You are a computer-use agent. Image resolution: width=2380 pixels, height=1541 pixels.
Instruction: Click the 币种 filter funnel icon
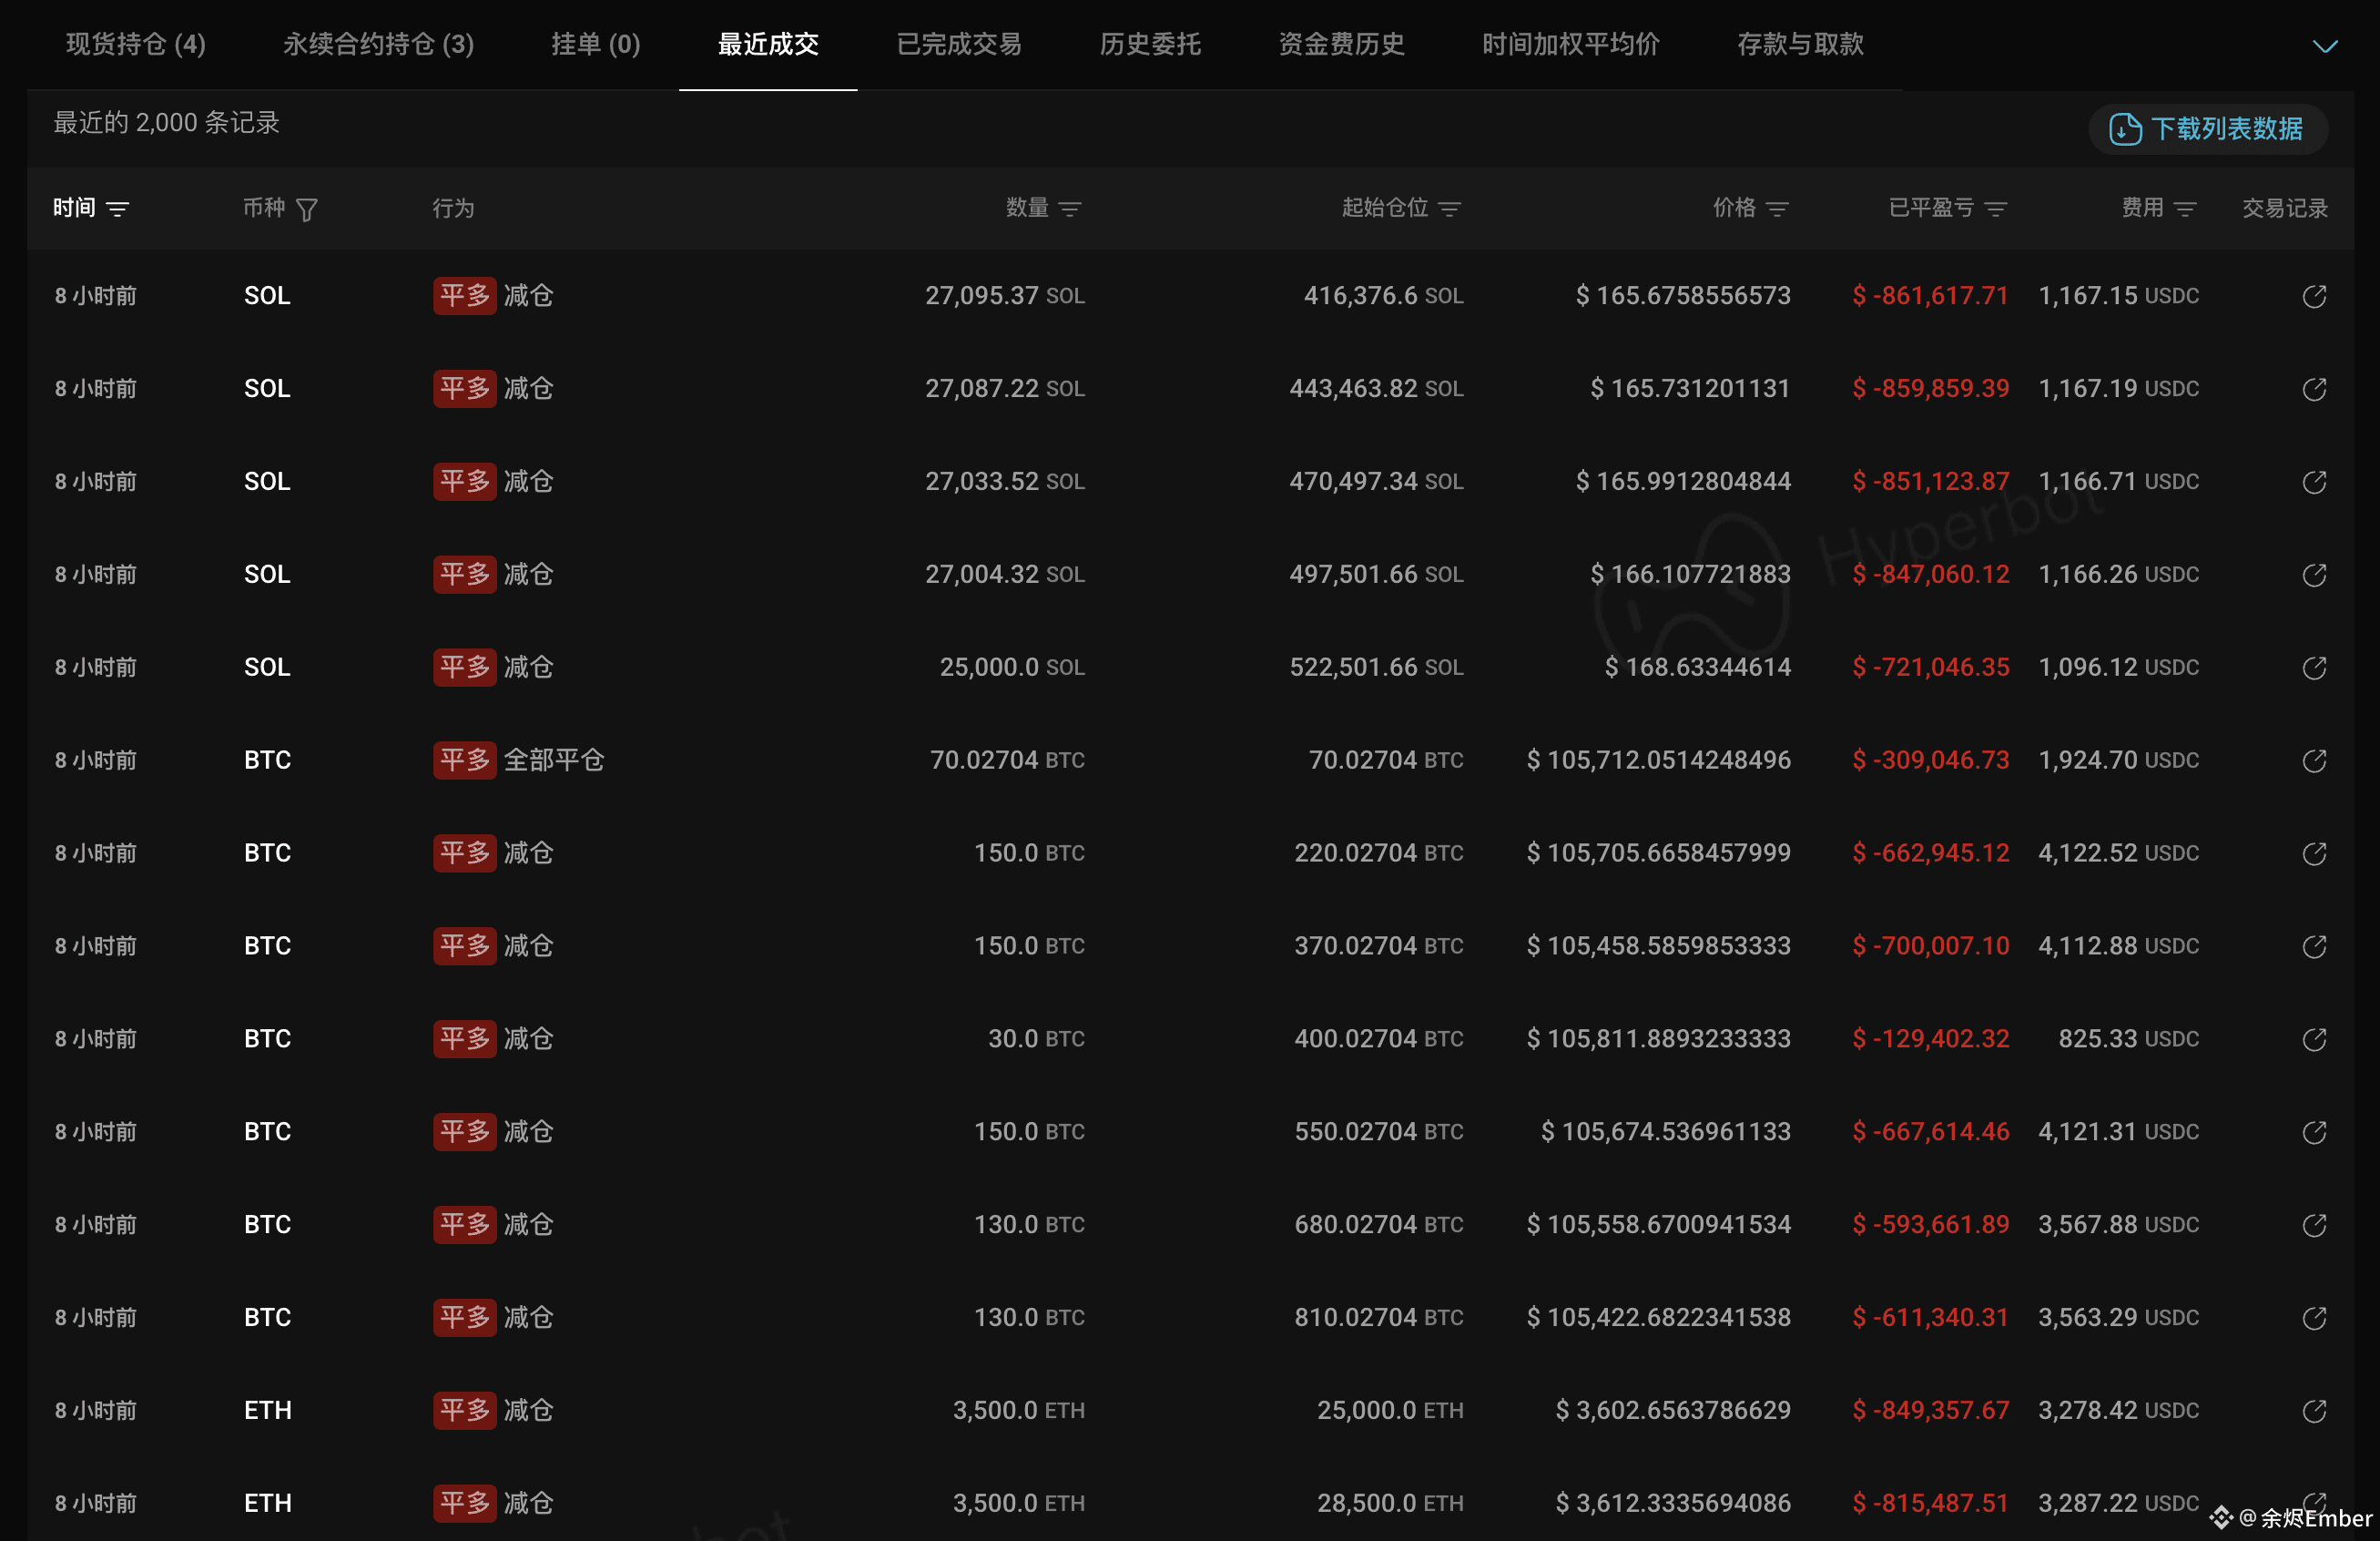click(307, 209)
